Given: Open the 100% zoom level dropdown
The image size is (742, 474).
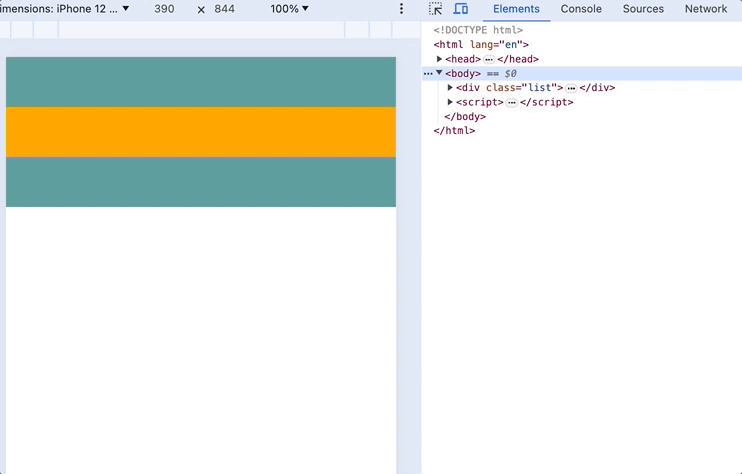Looking at the screenshot, I should point(289,9).
